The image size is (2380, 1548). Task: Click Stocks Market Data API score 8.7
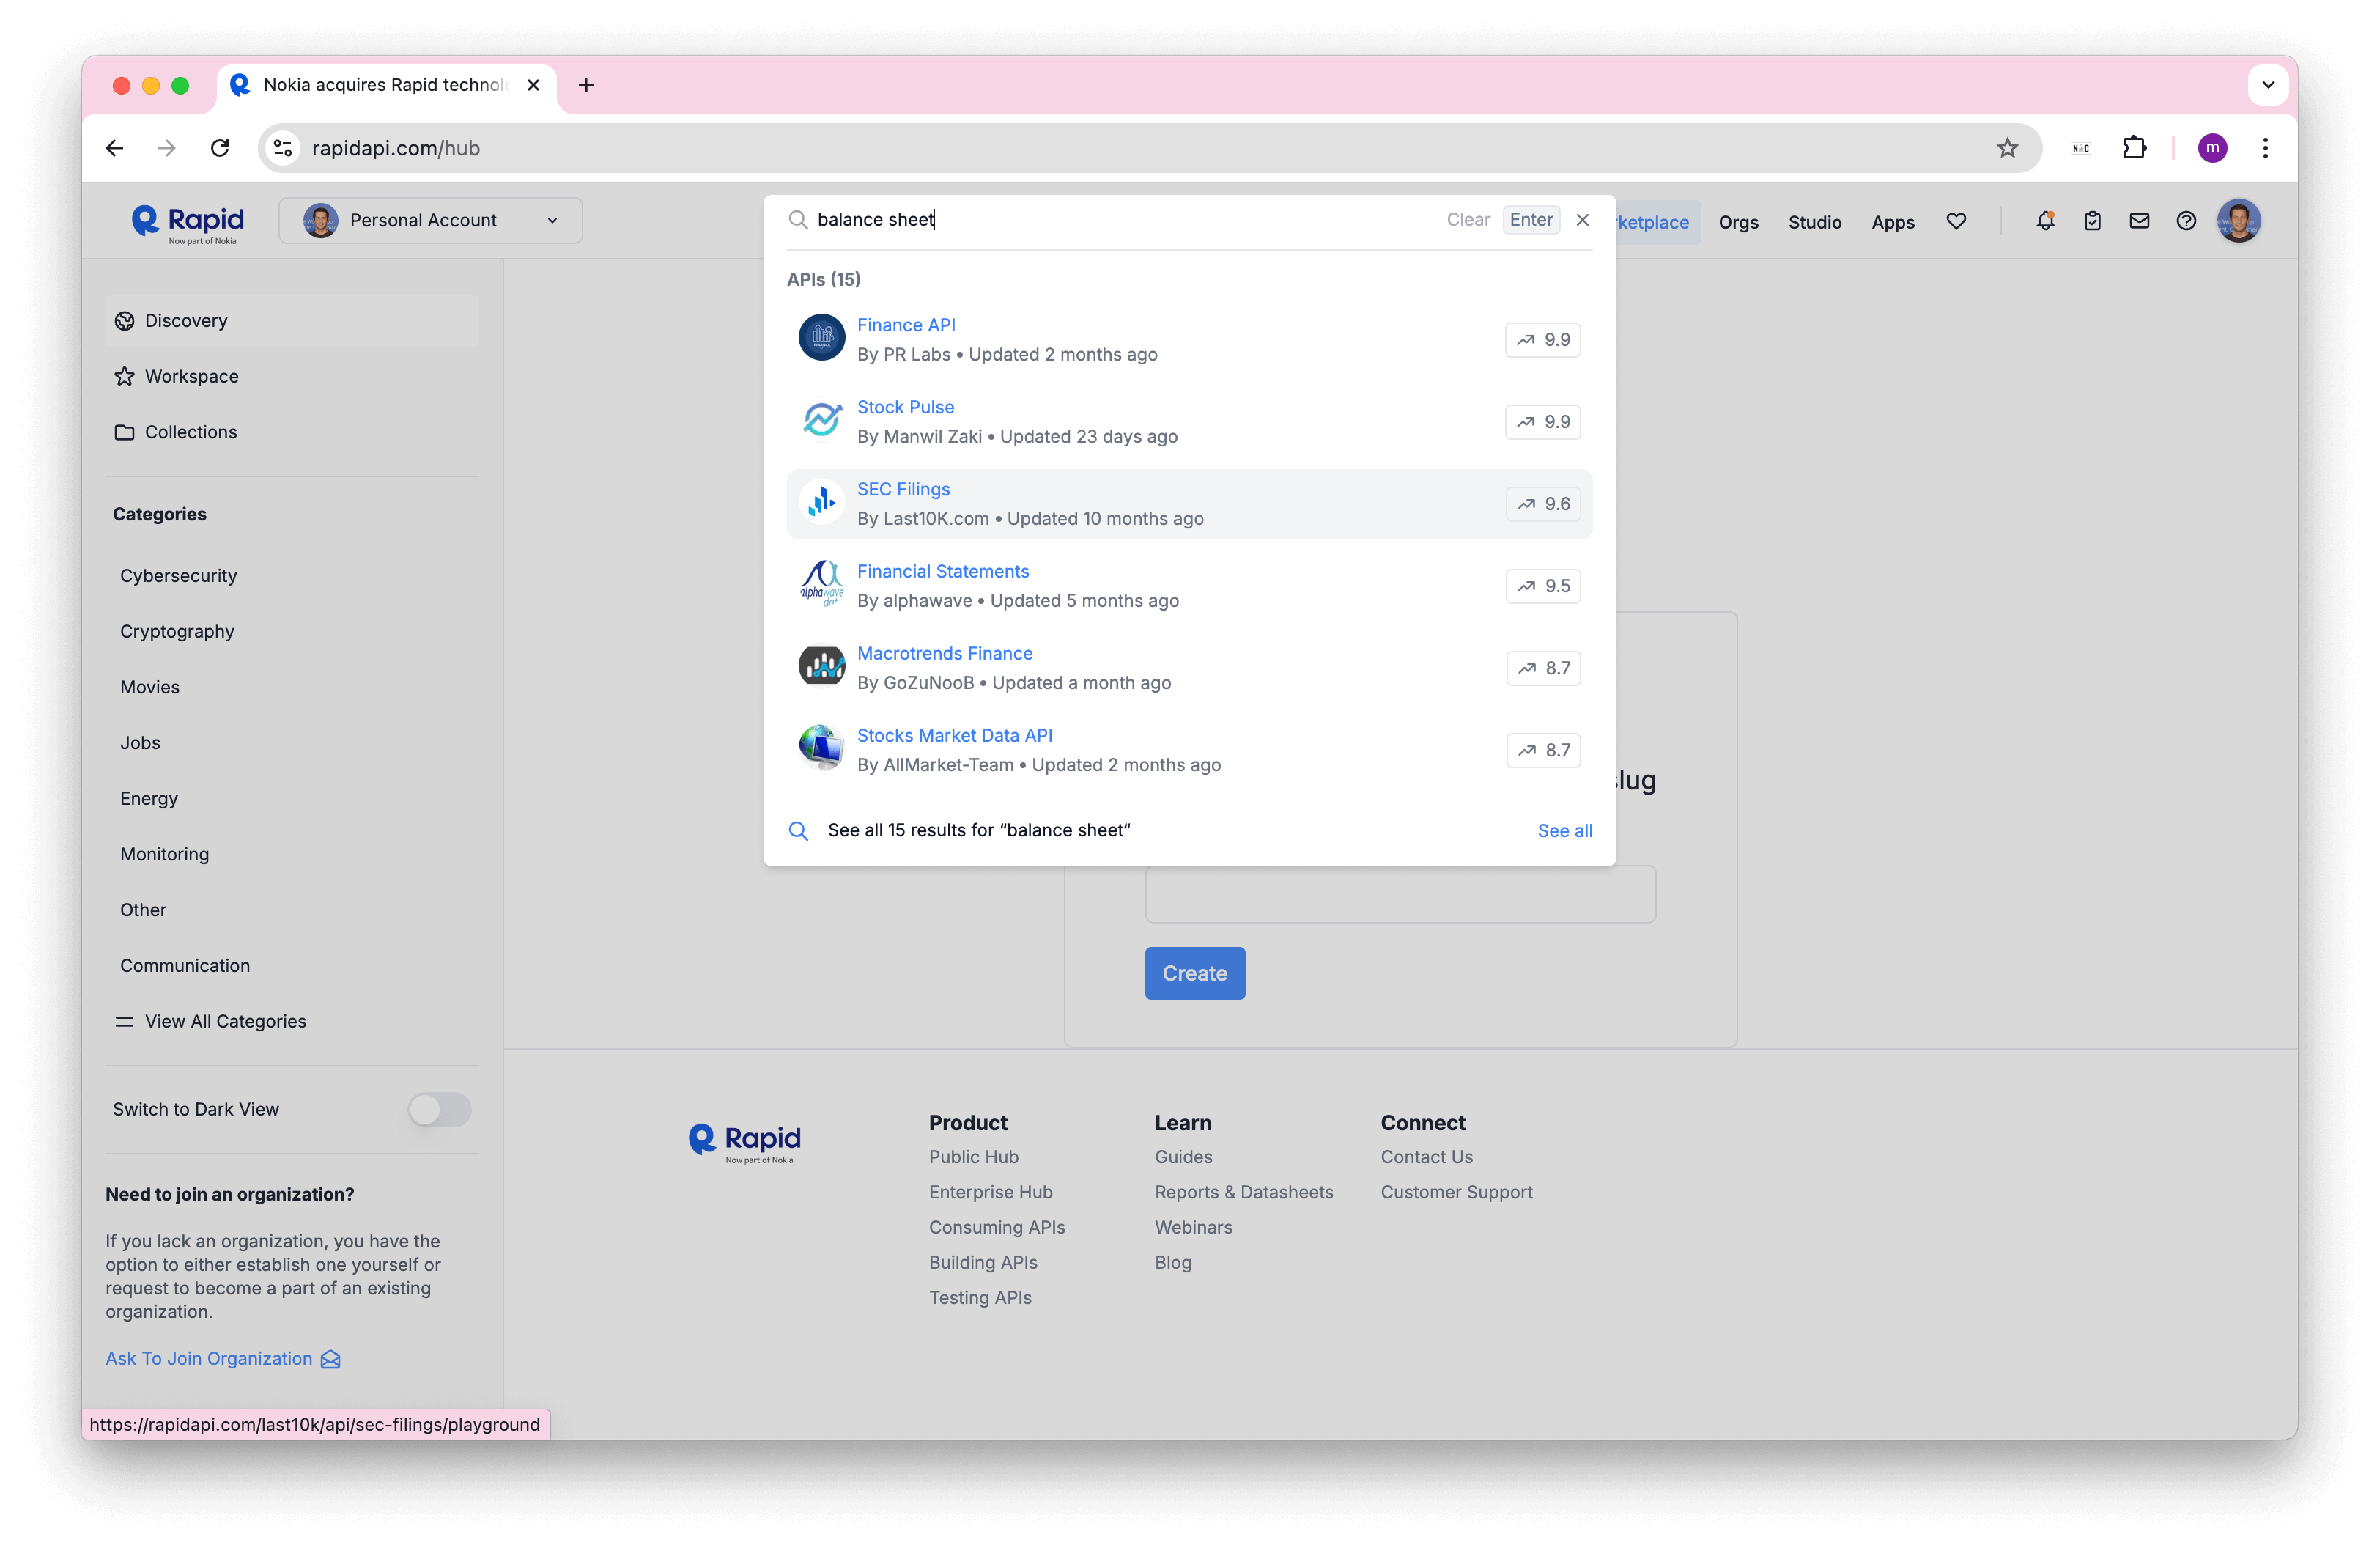(x=1543, y=750)
